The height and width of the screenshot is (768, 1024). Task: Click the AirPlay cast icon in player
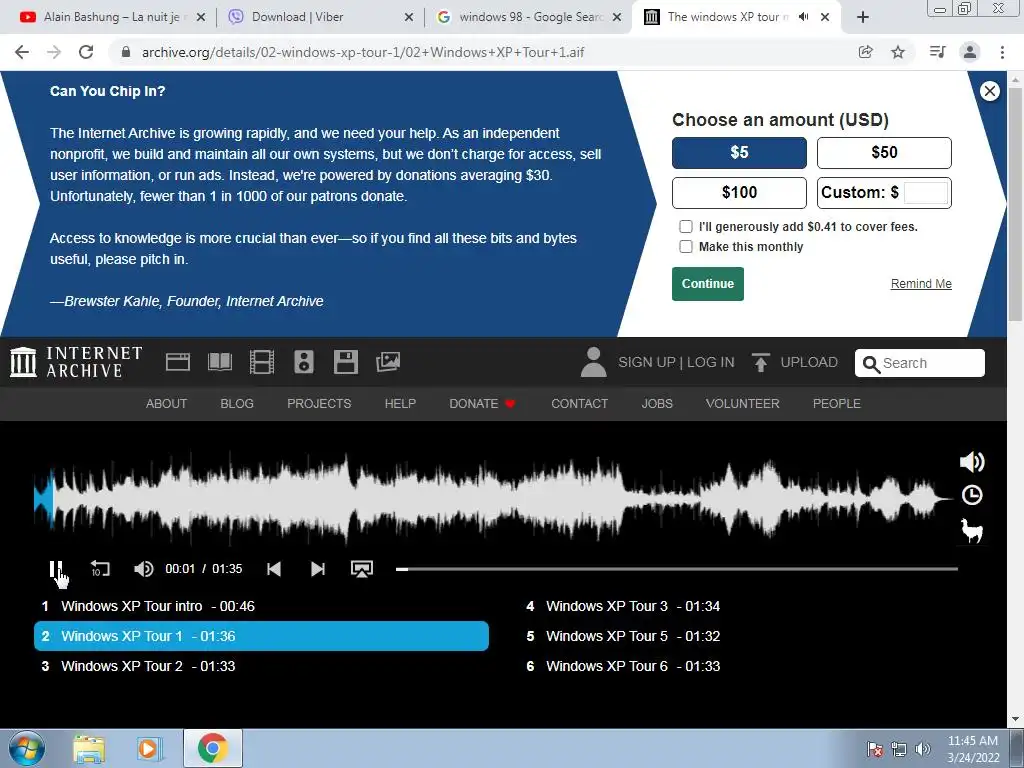coord(362,569)
